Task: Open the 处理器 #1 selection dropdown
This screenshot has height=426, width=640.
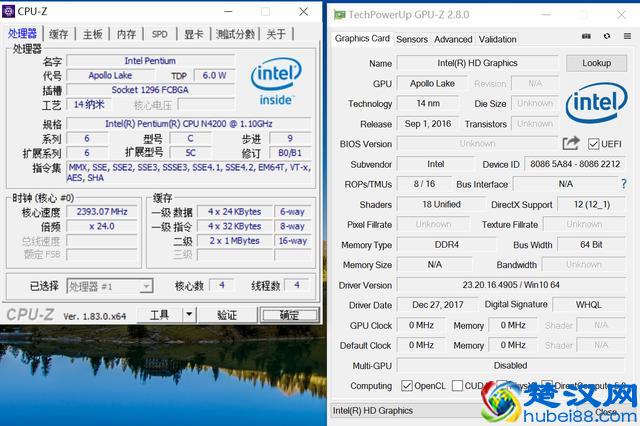Action: (x=110, y=286)
